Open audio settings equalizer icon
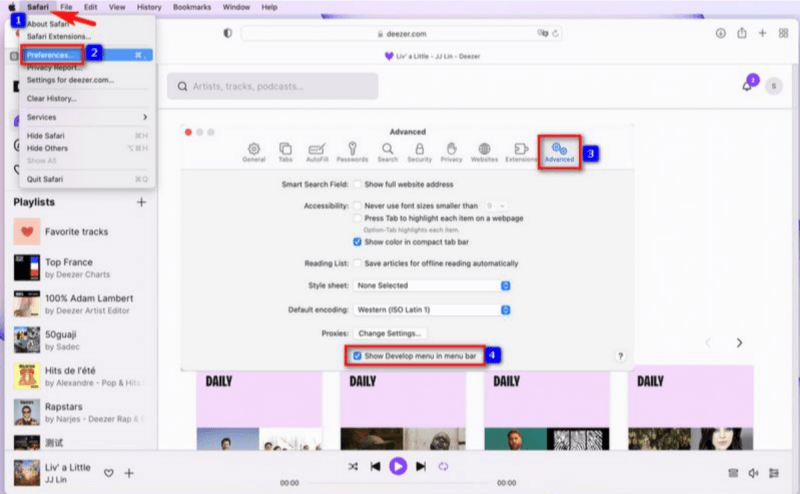 click(x=773, y=473)
